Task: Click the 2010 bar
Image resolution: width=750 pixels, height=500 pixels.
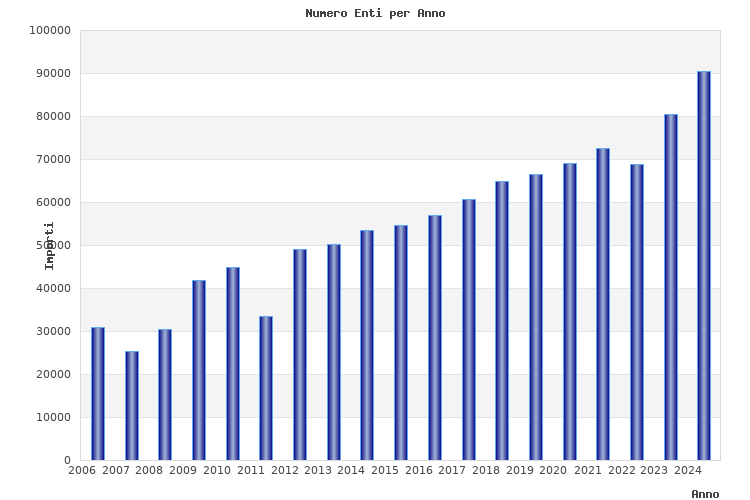Action: click(x=233, y=364)
